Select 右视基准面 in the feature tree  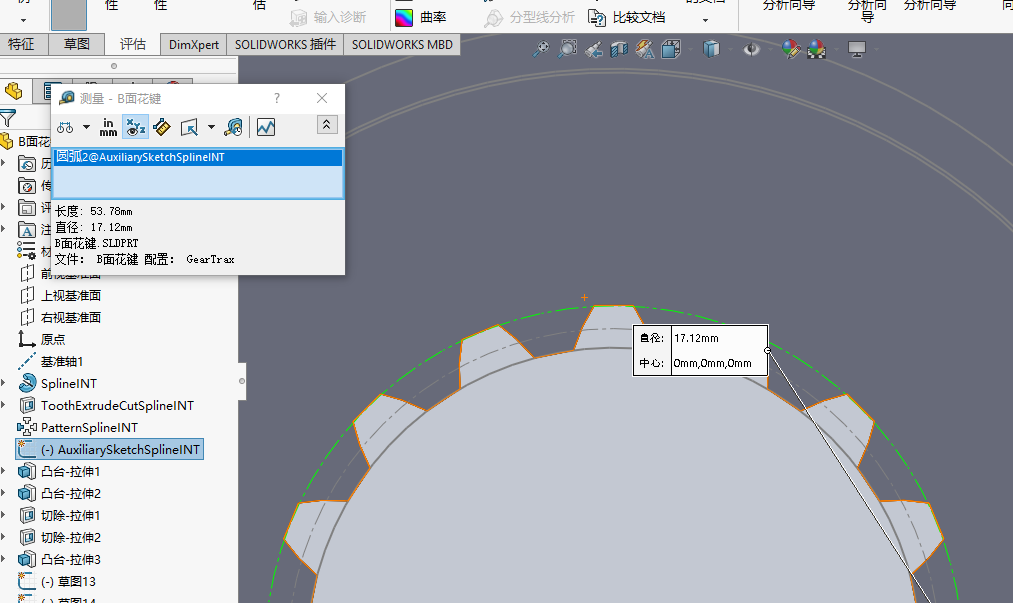[x=70, y=317]
